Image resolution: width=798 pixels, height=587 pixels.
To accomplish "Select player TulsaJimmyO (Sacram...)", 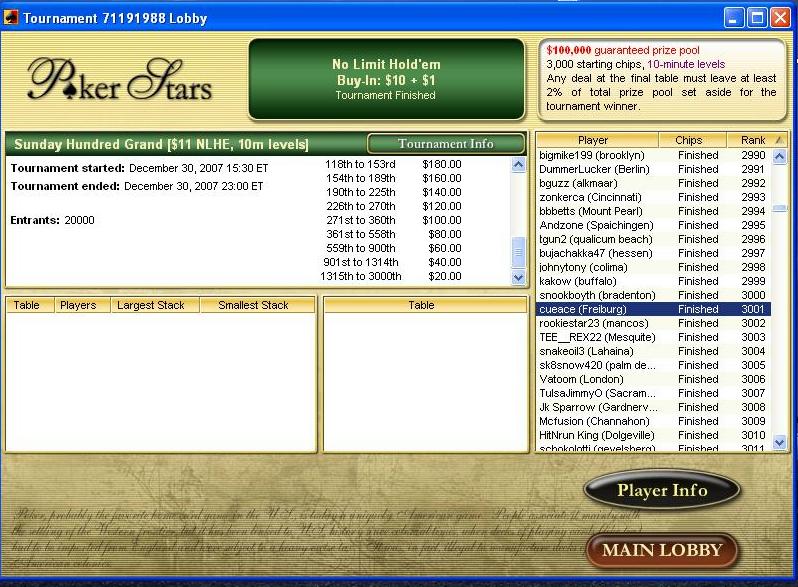I will 654,393.
